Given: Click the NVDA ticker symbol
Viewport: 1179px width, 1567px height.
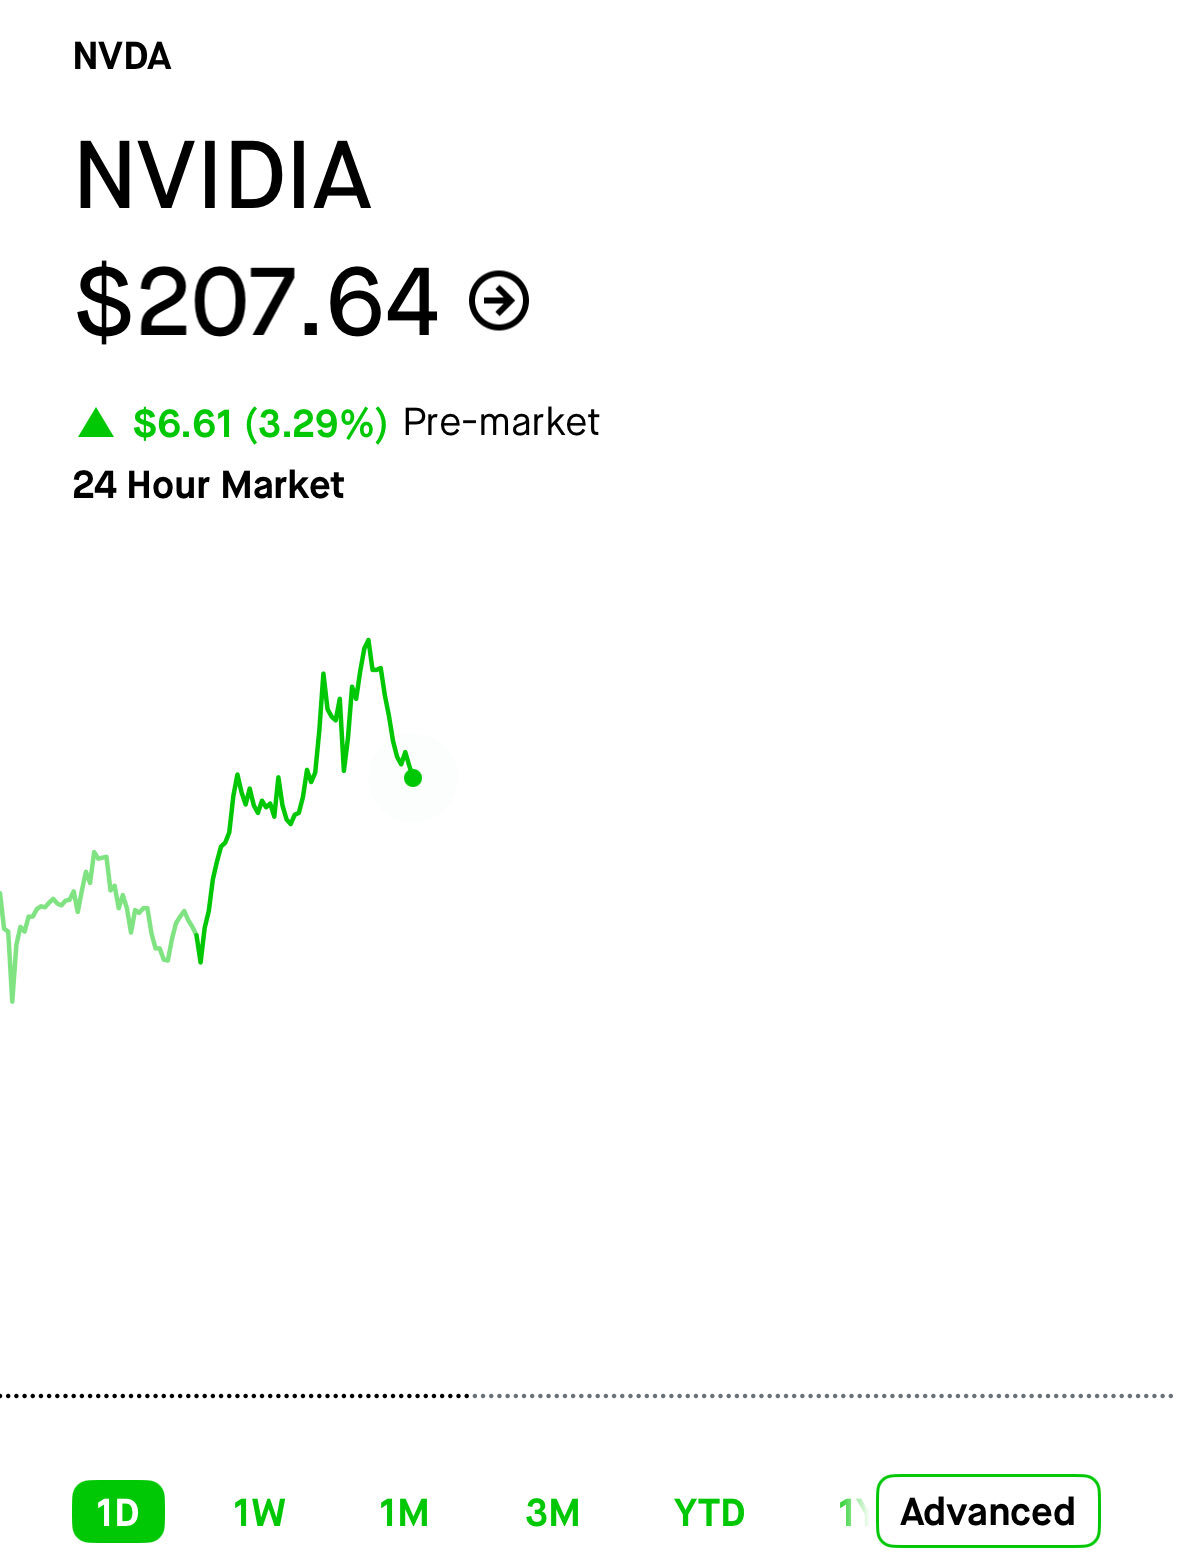Looking at the screenshot, I should pos(122,57).
